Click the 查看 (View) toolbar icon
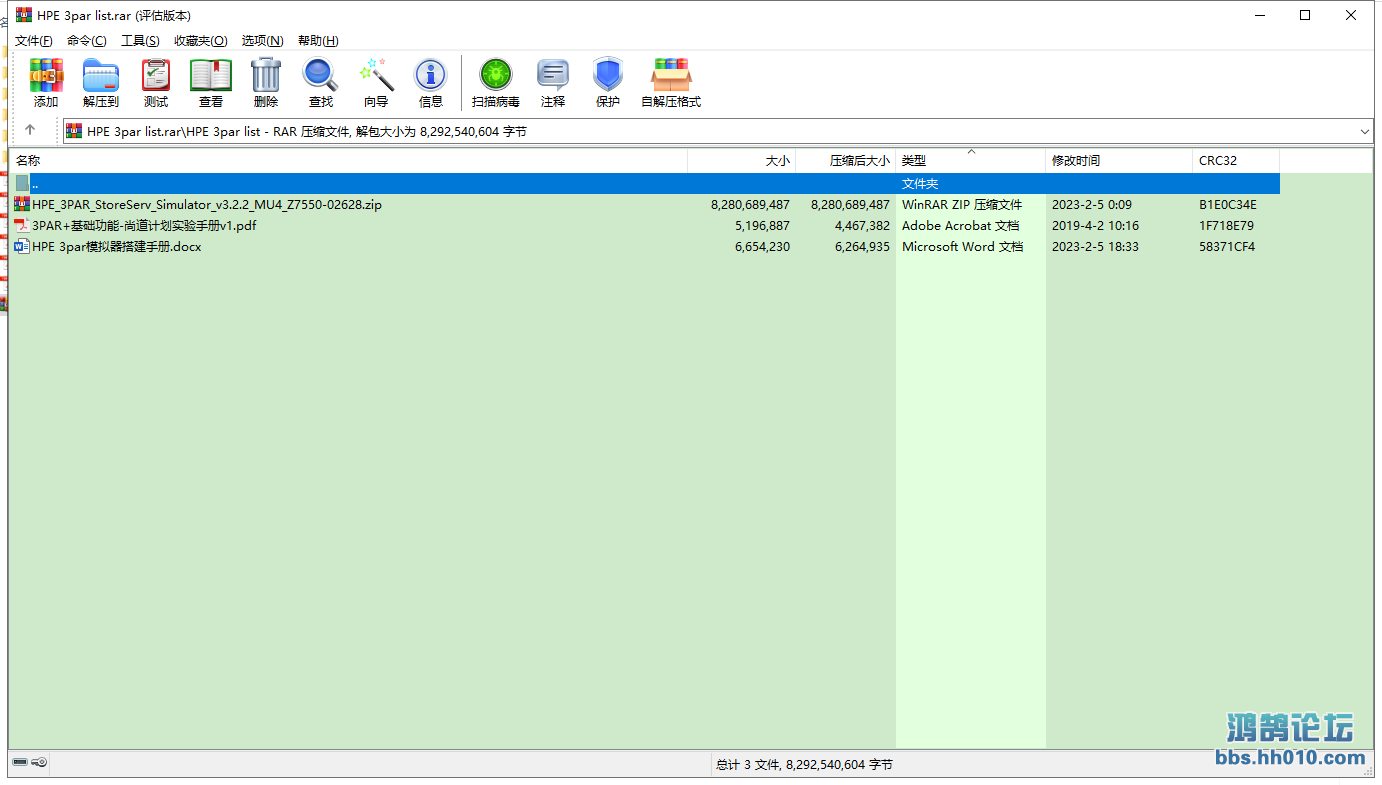Viewport: 1382px width, 785px height. (211, 75)
